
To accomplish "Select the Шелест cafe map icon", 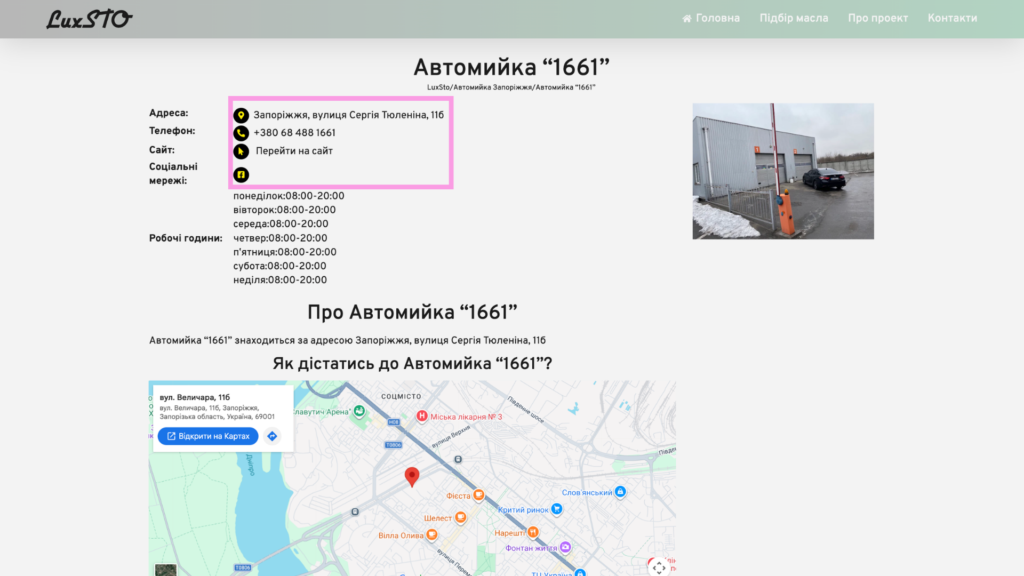I will point(460,517).
